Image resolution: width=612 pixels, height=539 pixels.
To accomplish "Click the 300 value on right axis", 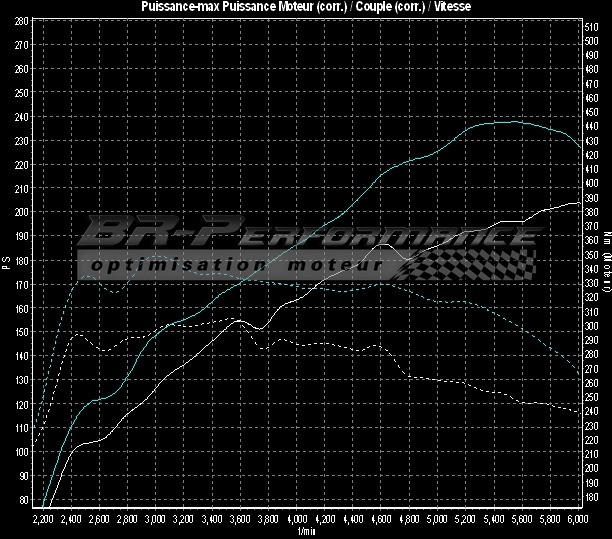I will pos(594,326).
